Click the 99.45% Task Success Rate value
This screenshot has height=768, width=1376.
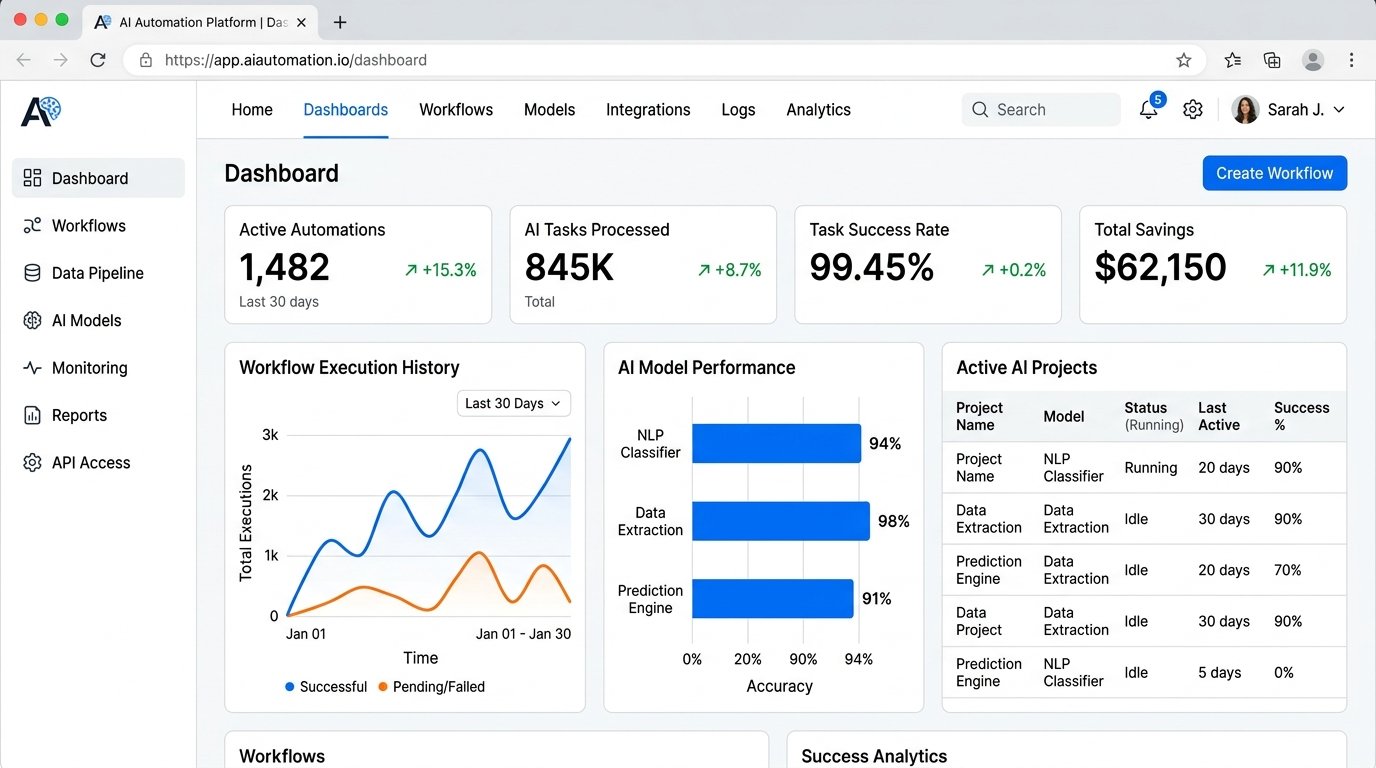point(872,267)
